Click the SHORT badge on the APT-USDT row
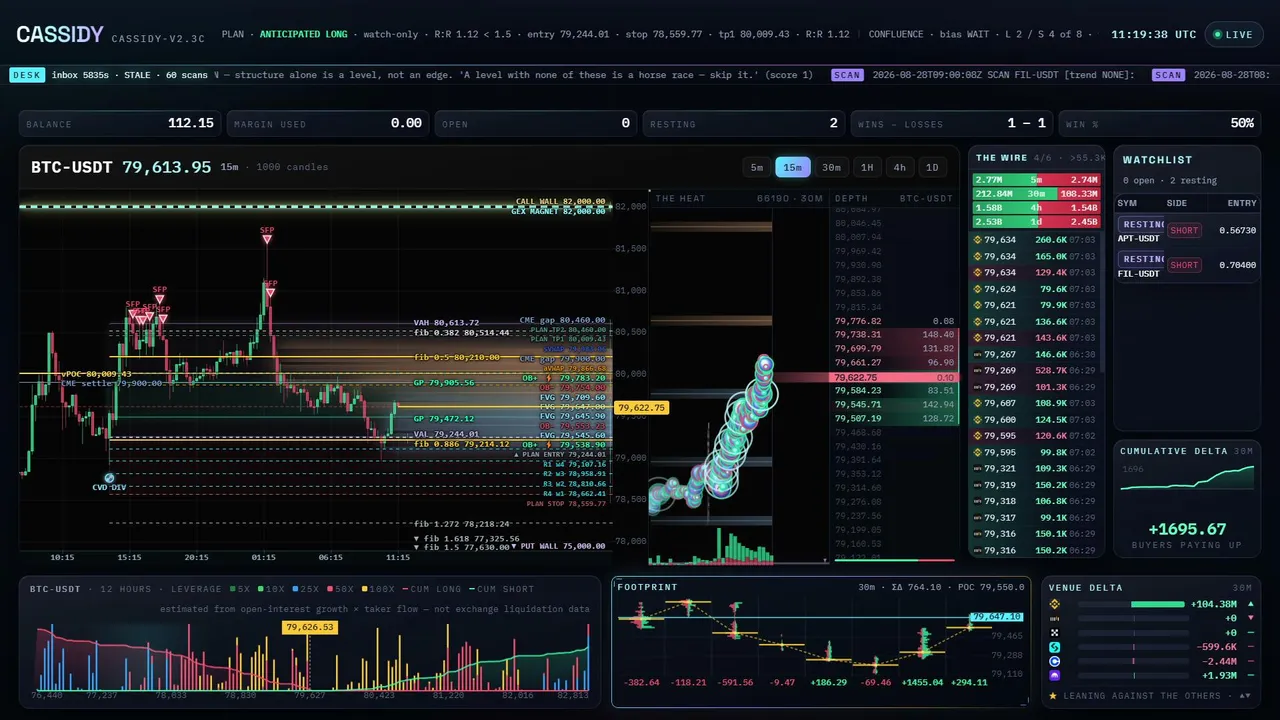This screenshot has height=720, width=1280. point(1184,230)
